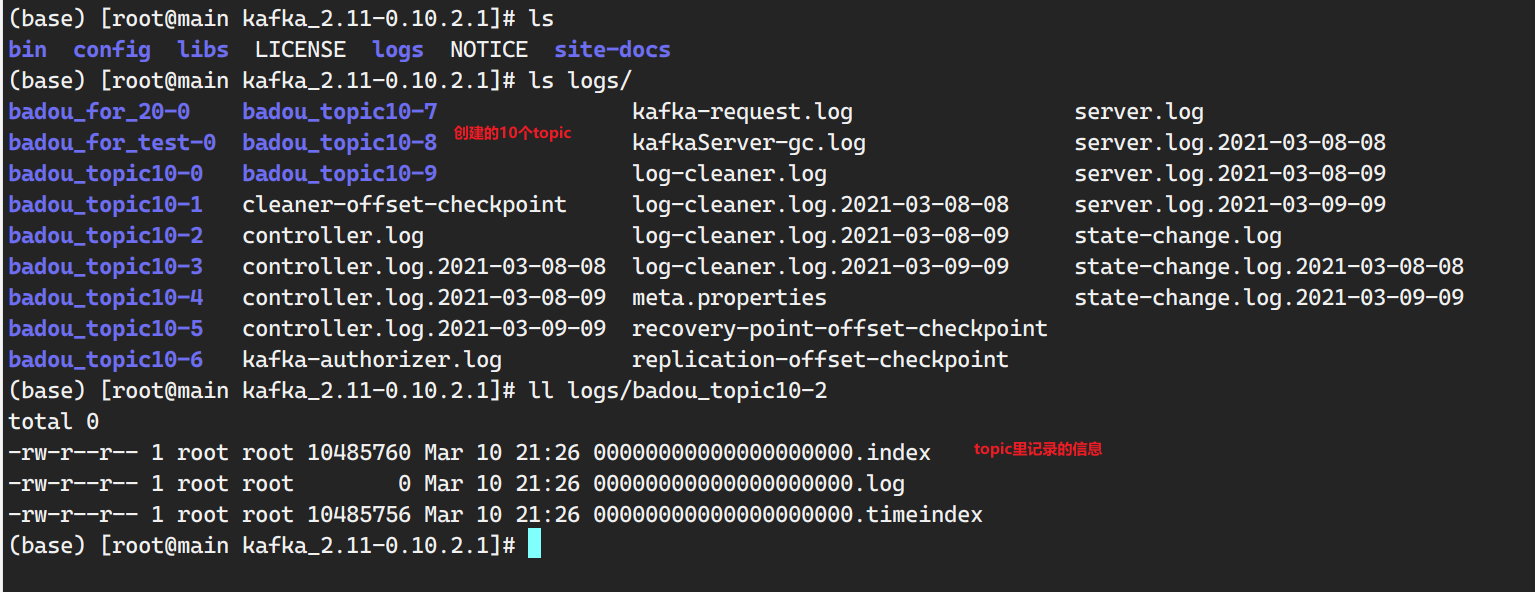Screen dimensions: 1535x592
Task: Click the badou_topic10-9 directory name
Action: [x=340, y=174]
